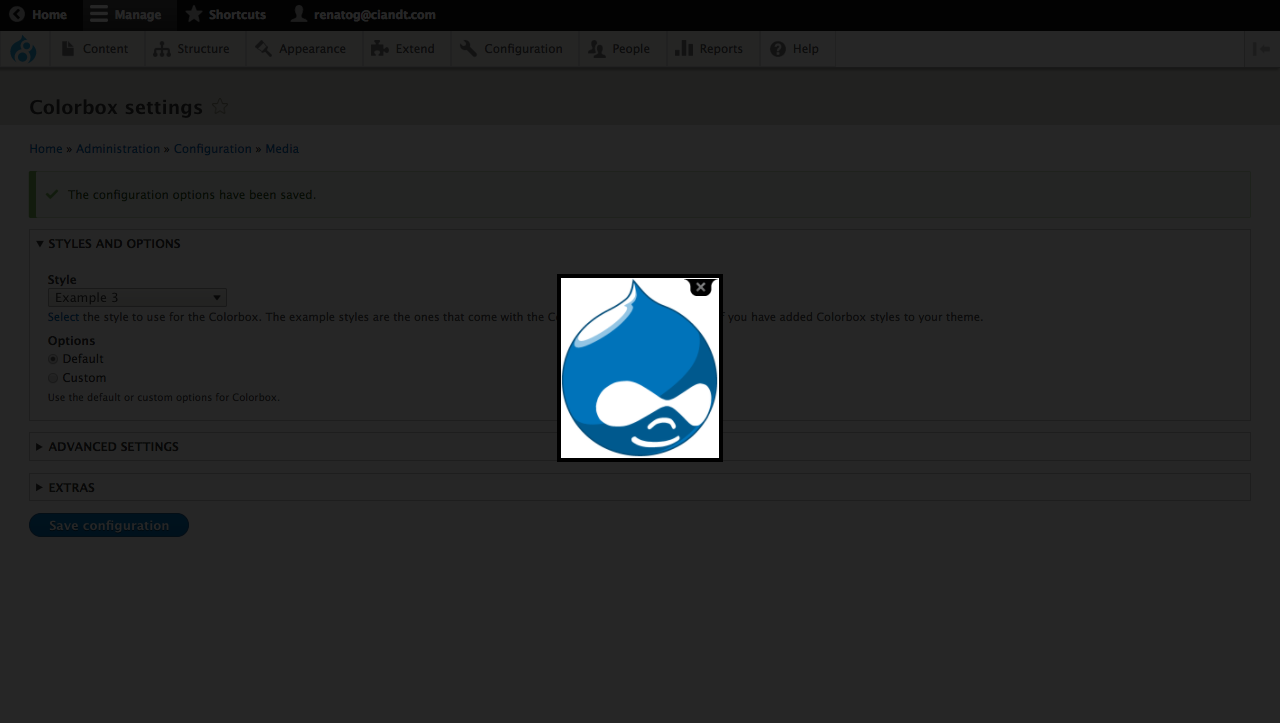Follow the Administration breadcrumb link
This screenshot has height=723, width=1280.
[x=118, y=149]
